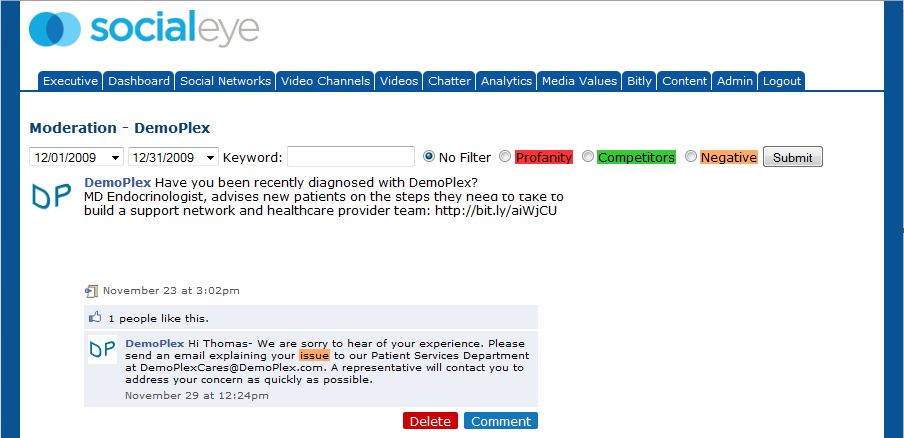Open the http://bit.ly/aiWjCU link
Viewport: 904px width, 438px height.
[x=496, y=211]
